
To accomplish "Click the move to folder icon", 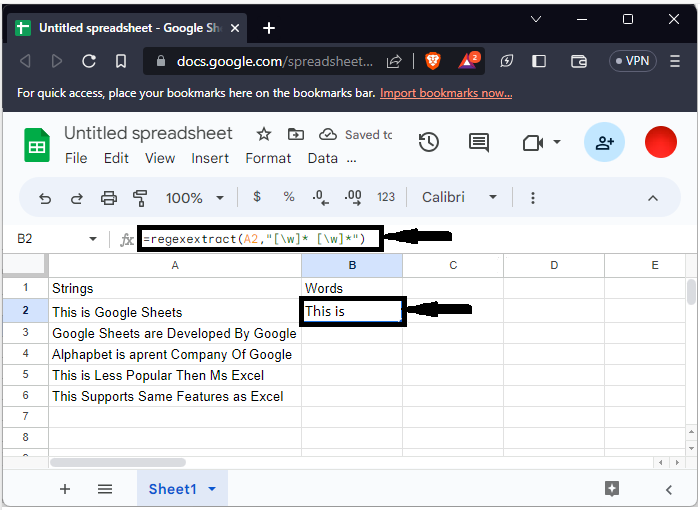I will click(x=295, y=134).
